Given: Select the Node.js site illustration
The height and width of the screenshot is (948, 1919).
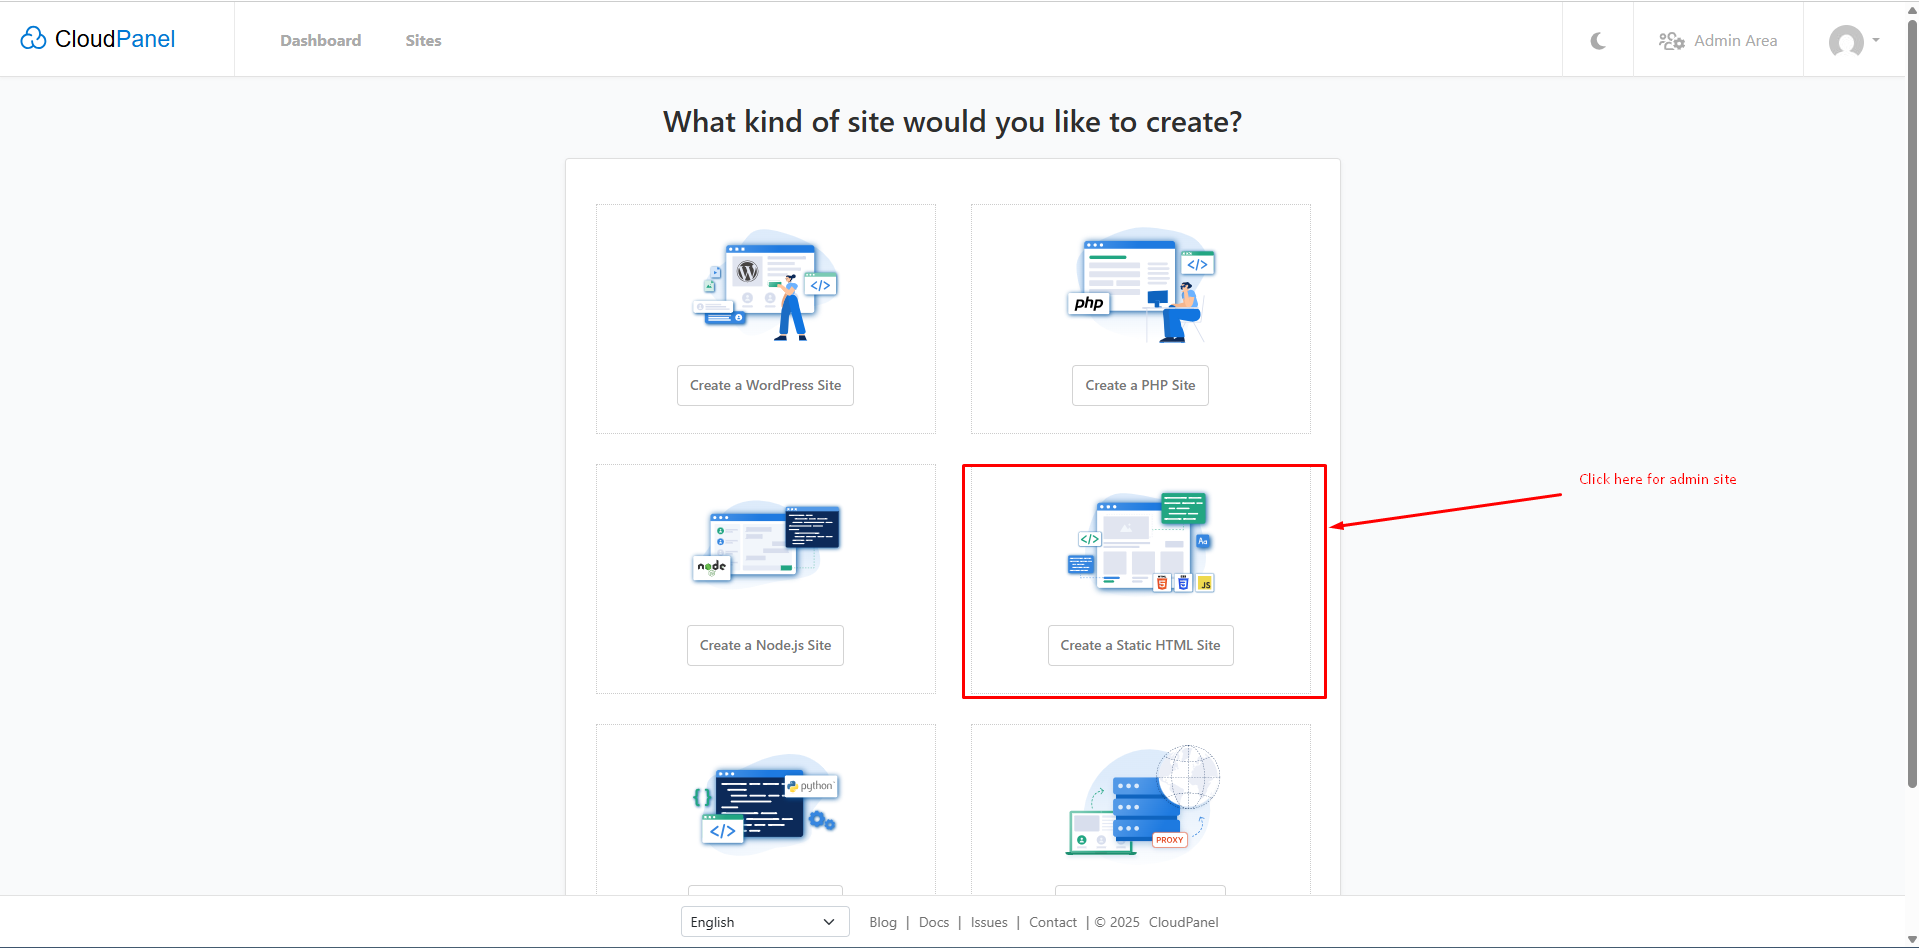Looking at the screenshot, I should pos(766,540).
